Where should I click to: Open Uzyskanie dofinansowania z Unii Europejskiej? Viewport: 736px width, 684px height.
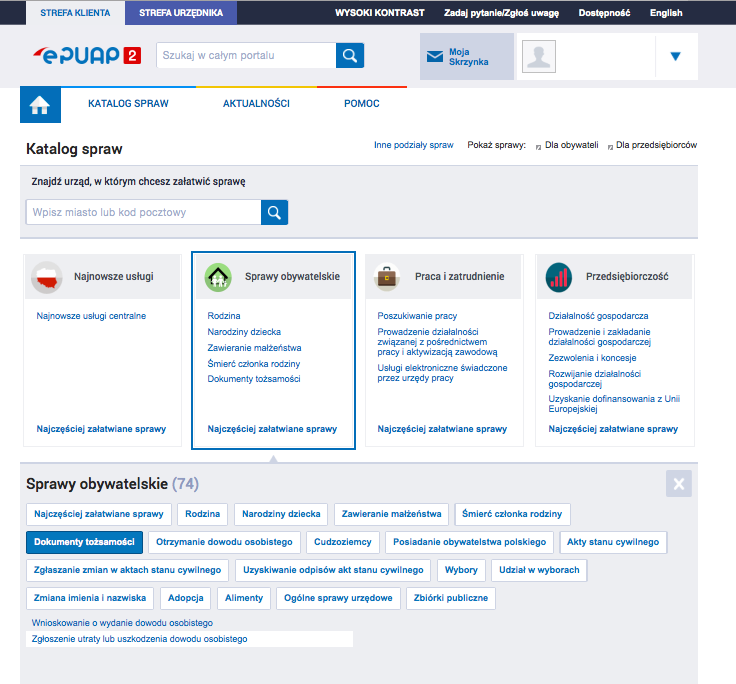coord(614,404)
